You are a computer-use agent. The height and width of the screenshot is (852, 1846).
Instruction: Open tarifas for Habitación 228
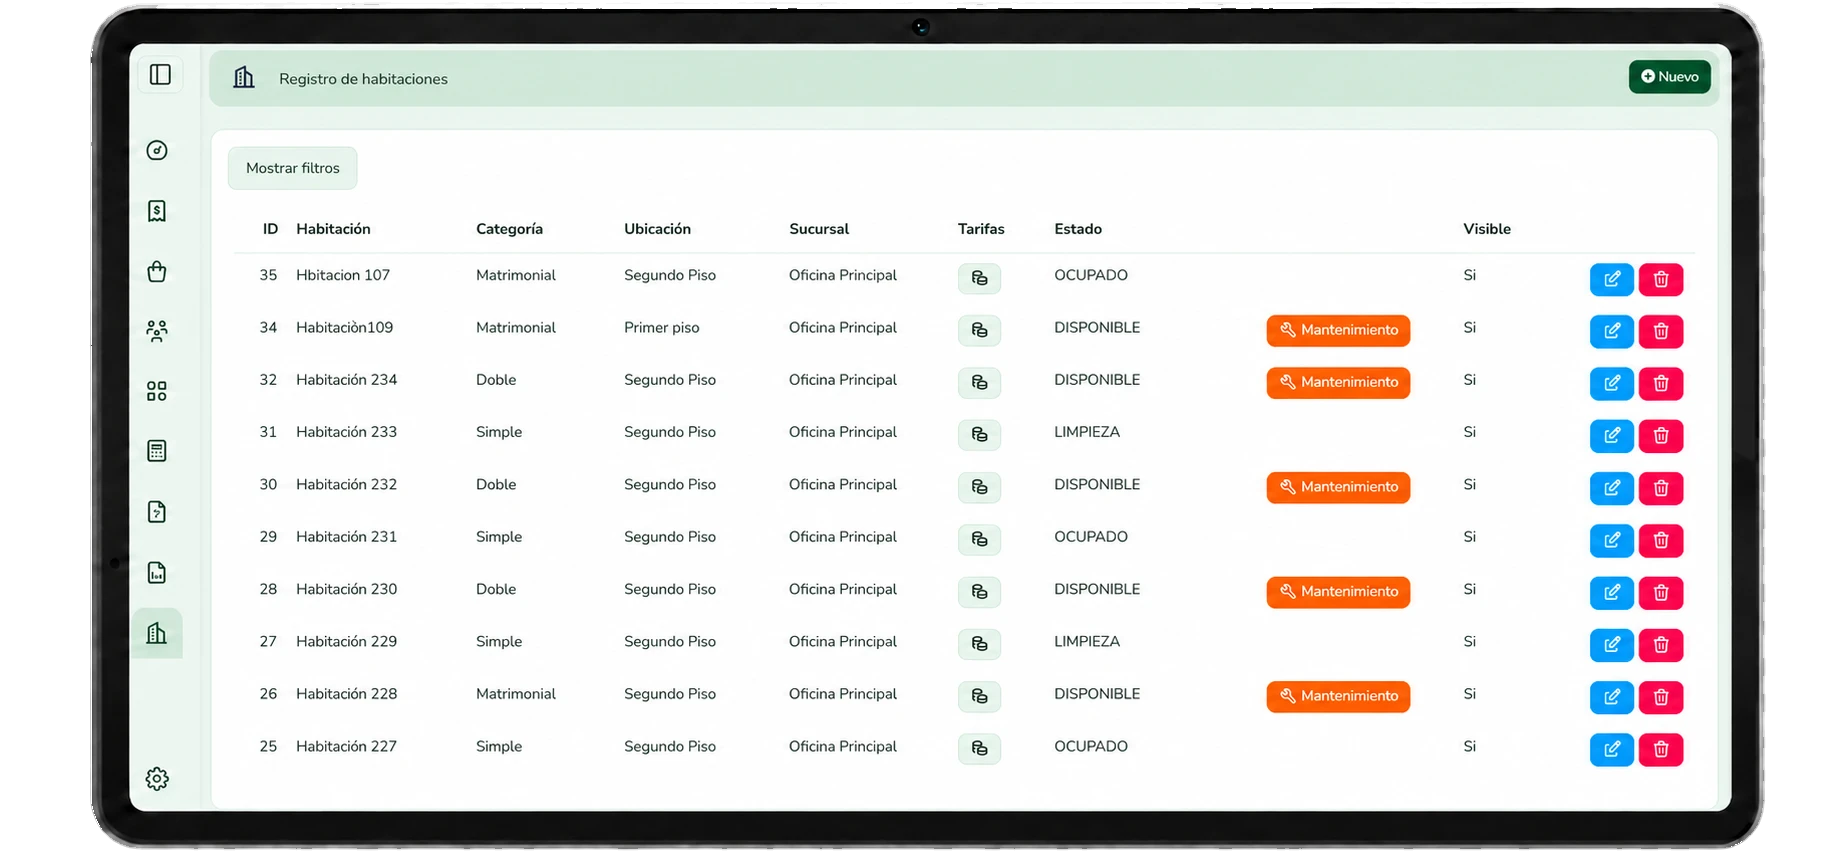pos(979,697)
